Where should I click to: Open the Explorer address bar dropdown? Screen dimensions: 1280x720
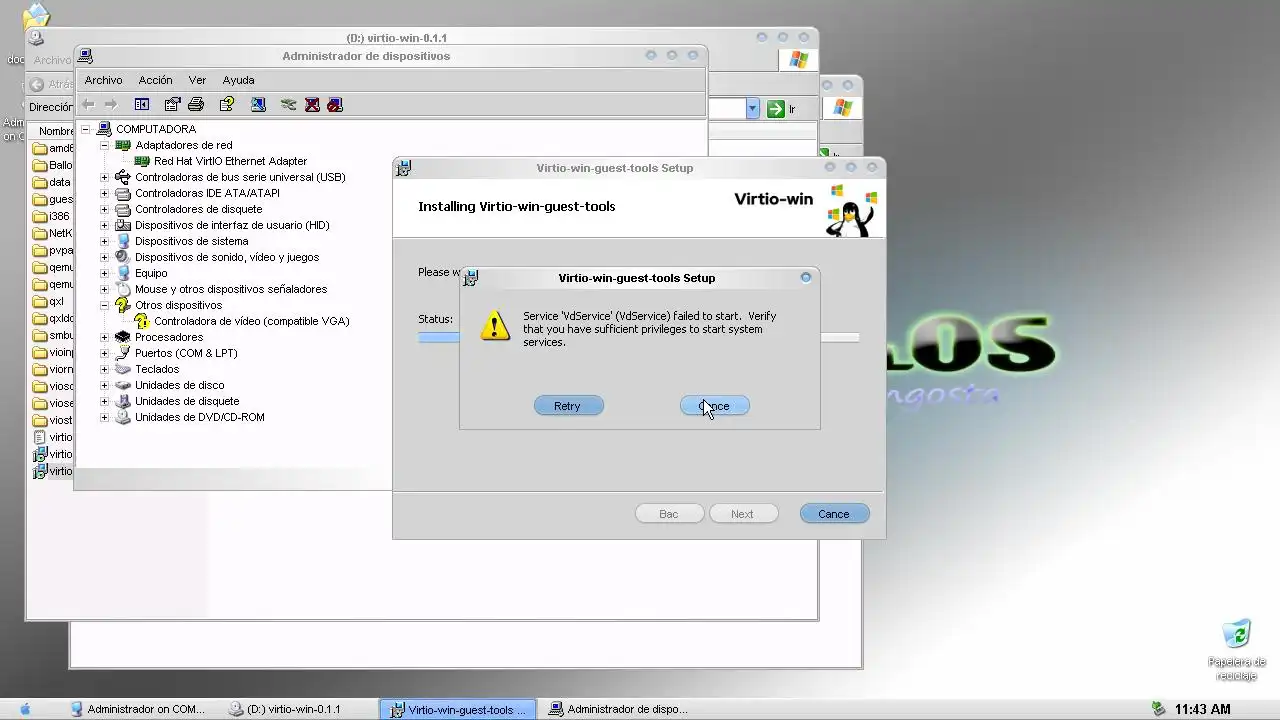coord(753,109)
